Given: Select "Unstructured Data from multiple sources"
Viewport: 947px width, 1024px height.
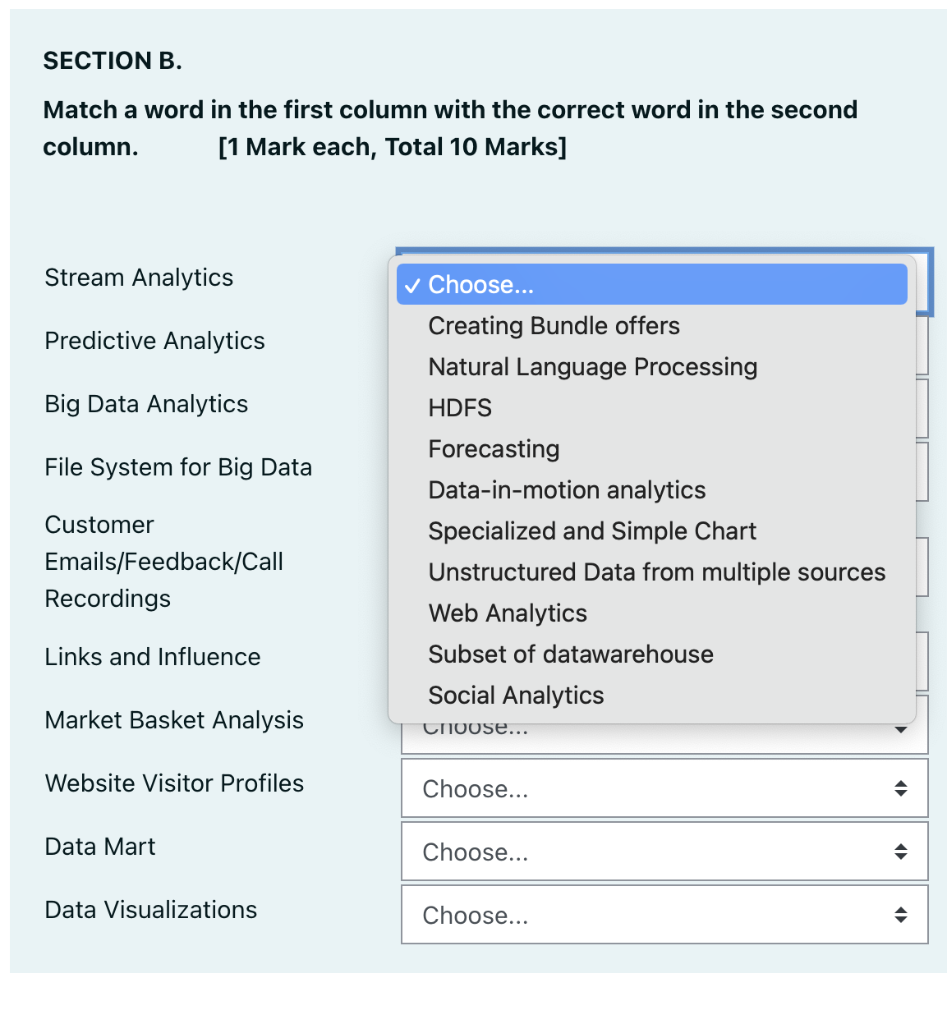Looking at the screenshot, I should click(x=656, y=572).
